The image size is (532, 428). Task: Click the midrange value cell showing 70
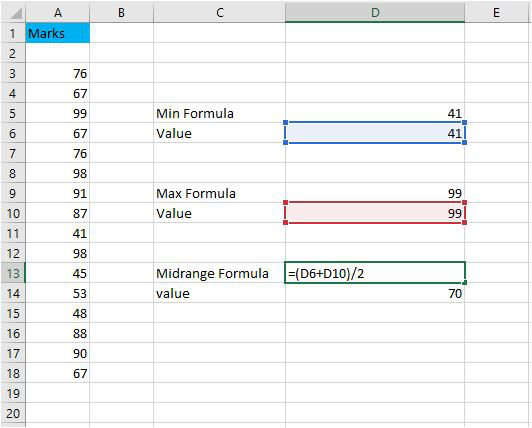(375, 293)
